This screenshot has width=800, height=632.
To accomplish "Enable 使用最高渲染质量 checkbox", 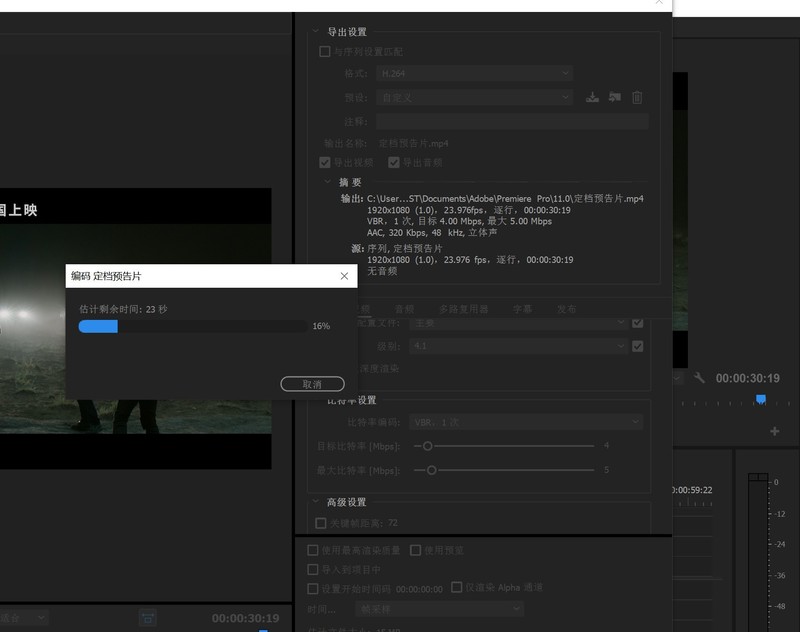I will pyautogui.click(x=313, y=550).
